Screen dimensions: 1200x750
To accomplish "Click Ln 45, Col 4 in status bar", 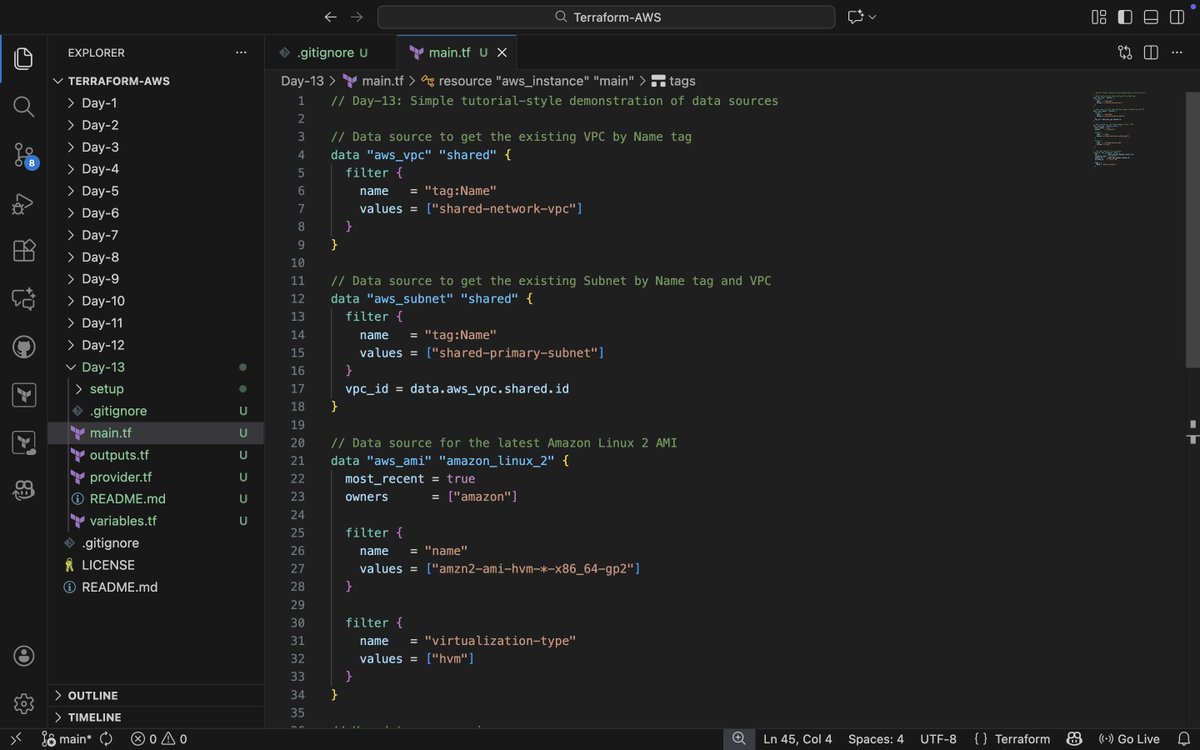I will click(797, 739).
